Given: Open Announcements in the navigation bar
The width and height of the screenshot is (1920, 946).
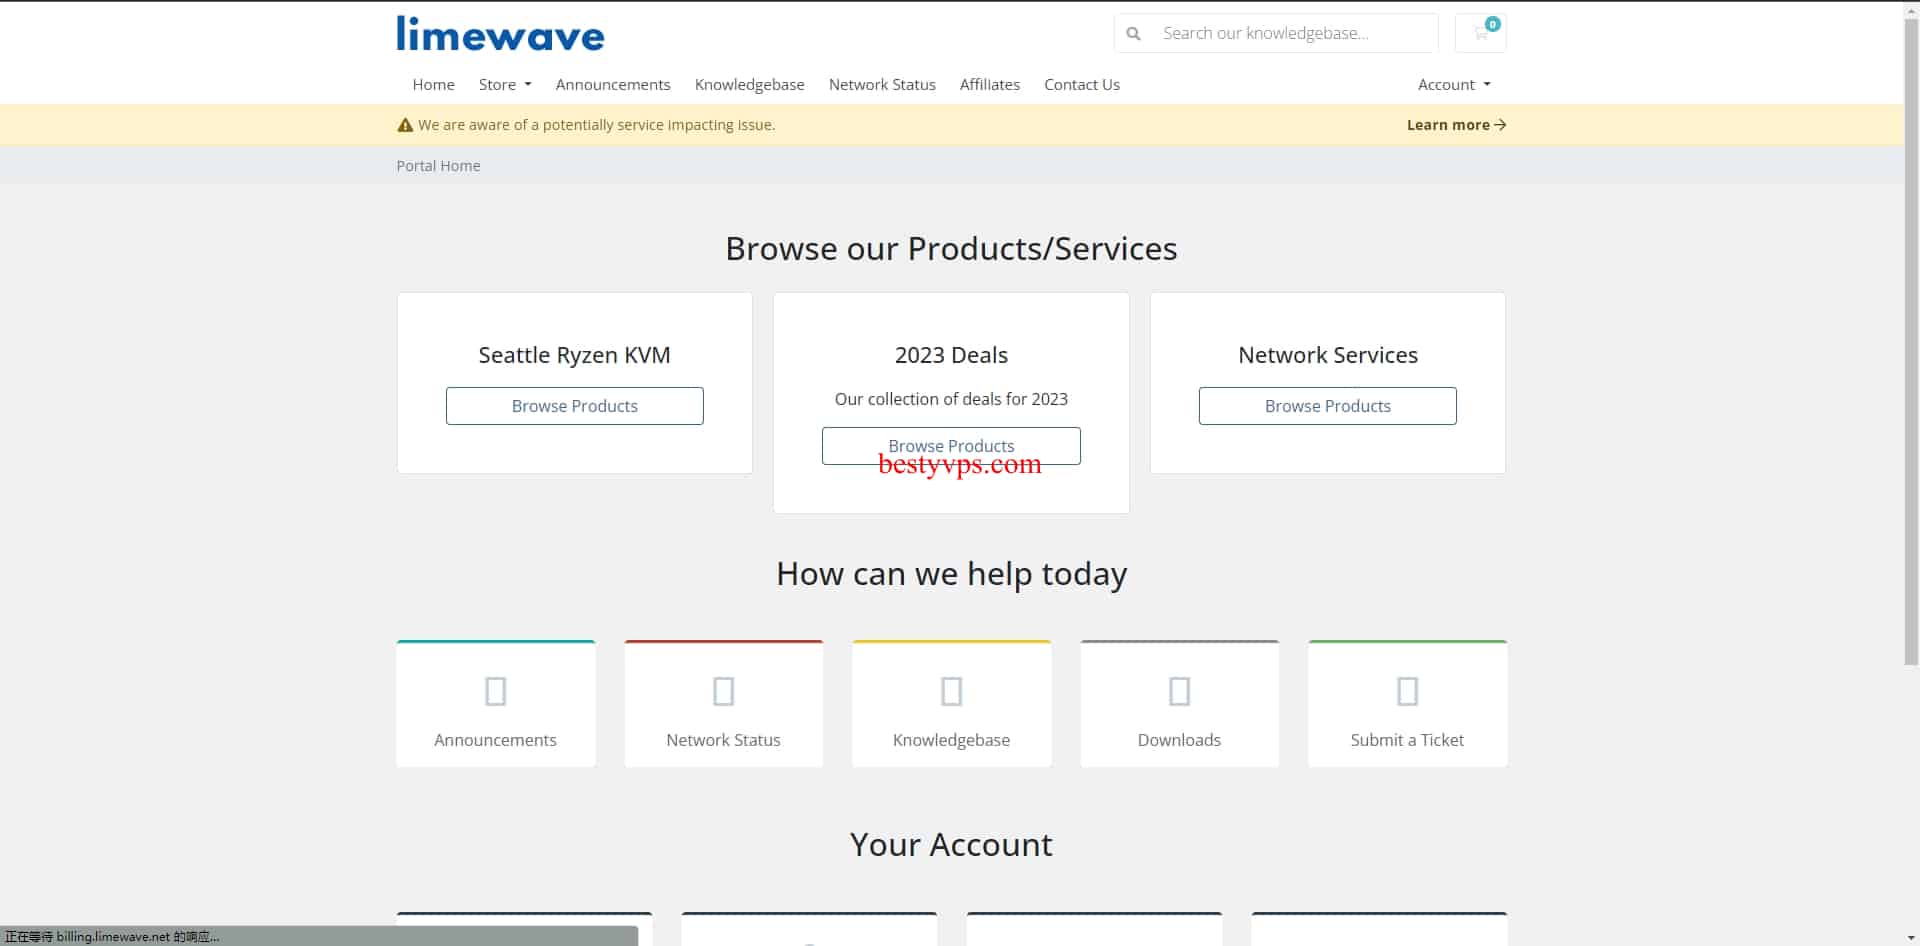Looking at the screenshot, I should [x=613, y=85].
